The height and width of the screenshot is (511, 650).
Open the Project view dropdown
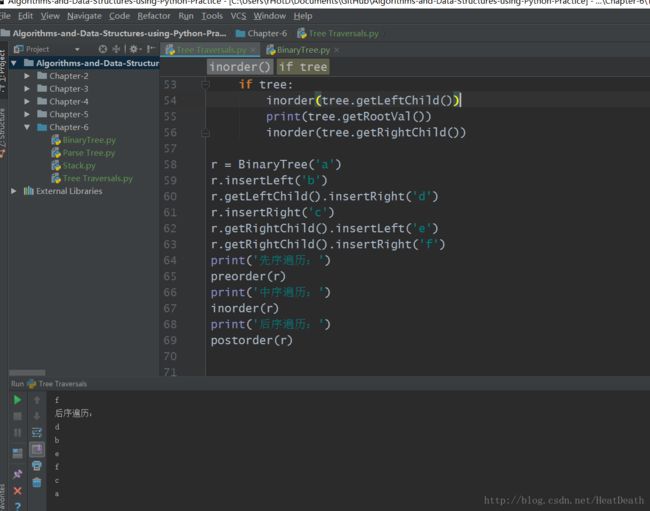(x=77, y=49)
